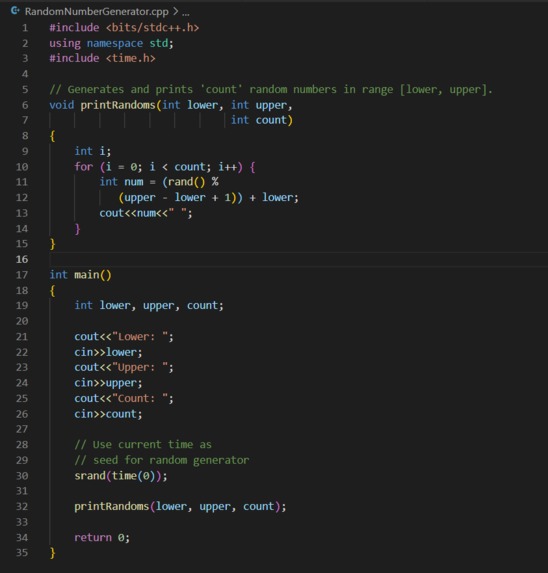The width and height of the screenshot is (548, 573).
Task: Click line number 1
Action: click(25, 28)
